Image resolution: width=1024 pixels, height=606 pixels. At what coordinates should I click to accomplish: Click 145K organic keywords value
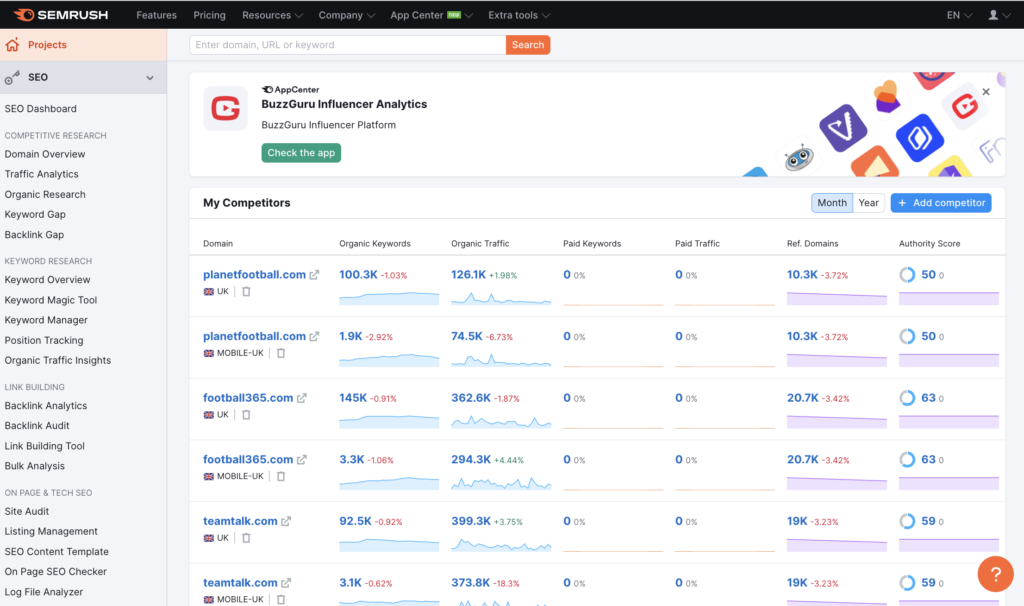(x=353, y=397)
